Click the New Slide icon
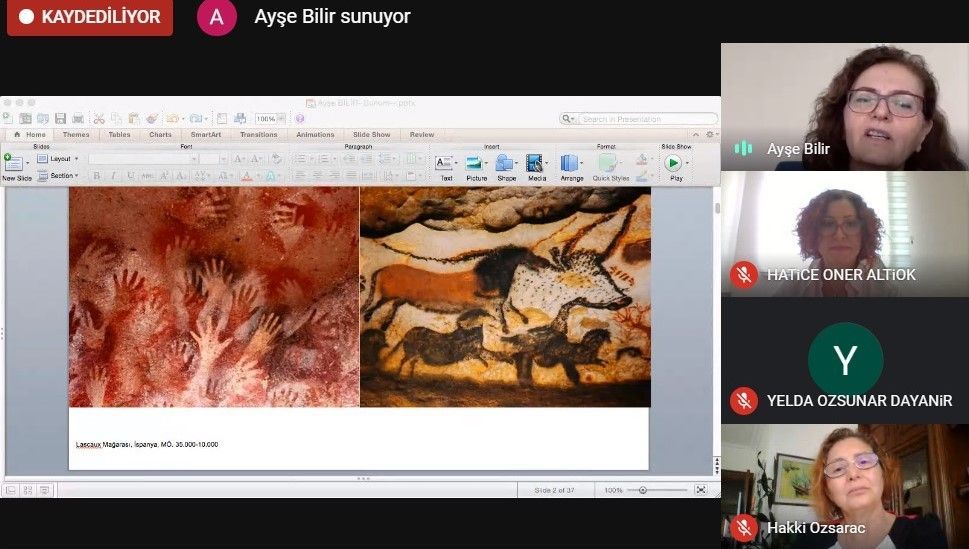 click(14, 163)
